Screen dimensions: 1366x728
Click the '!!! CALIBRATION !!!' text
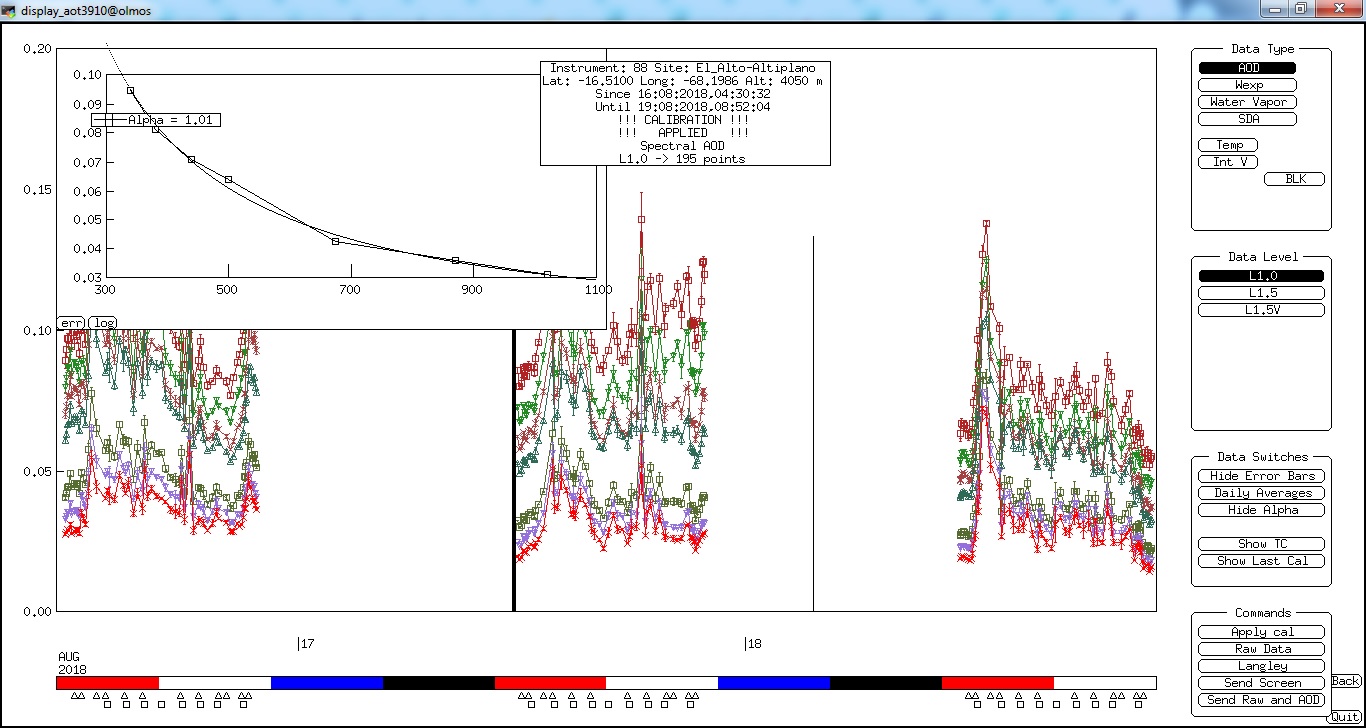point(684,120)
